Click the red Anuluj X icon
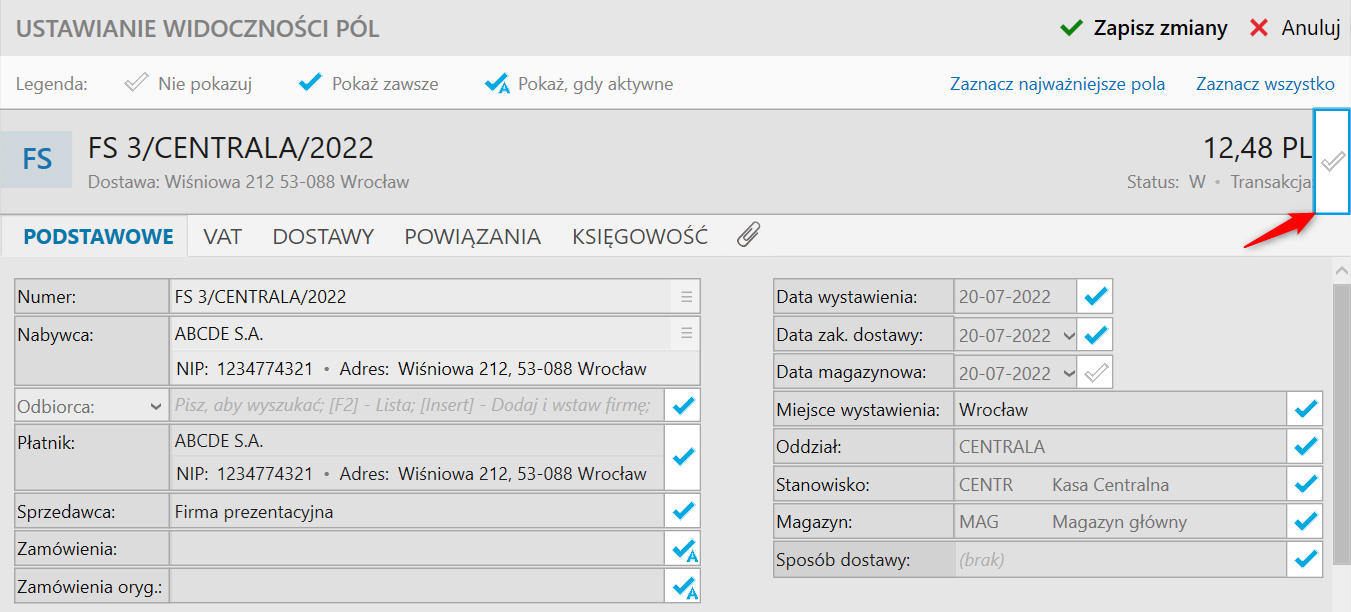This screenshot has width=1351, height=612. point(1259,28)
